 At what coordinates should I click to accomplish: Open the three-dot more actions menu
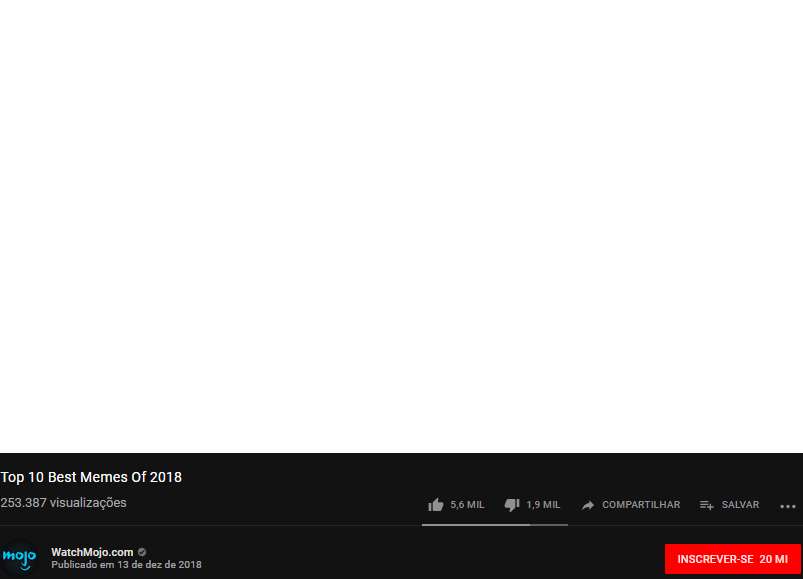tap(788, 506)
